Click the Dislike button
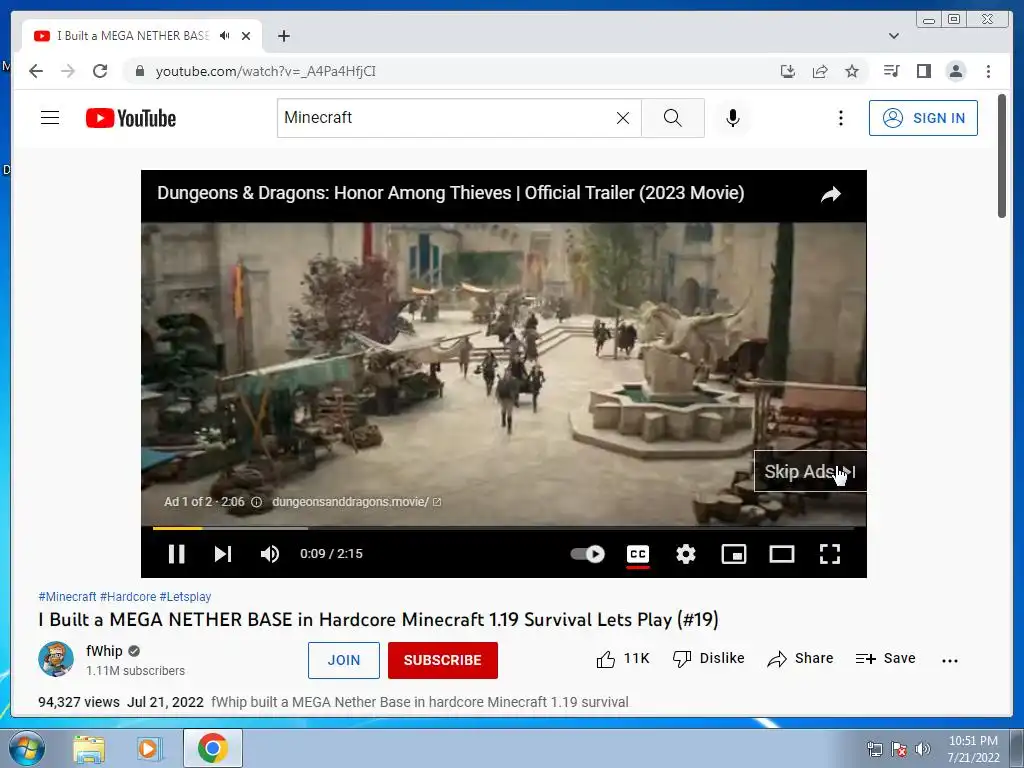The width and height of the screenshot is (1024, 768). pos(709,658)
